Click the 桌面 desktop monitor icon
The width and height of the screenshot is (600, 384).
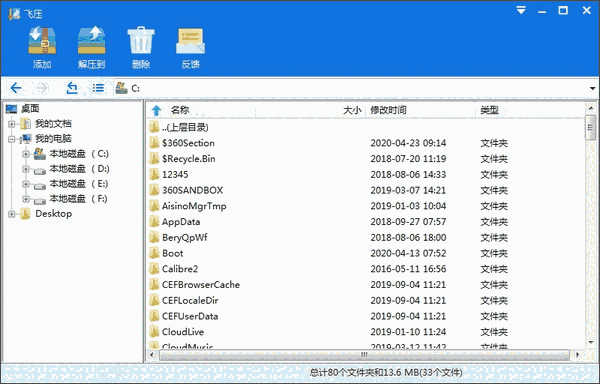(x=11, y=109)
